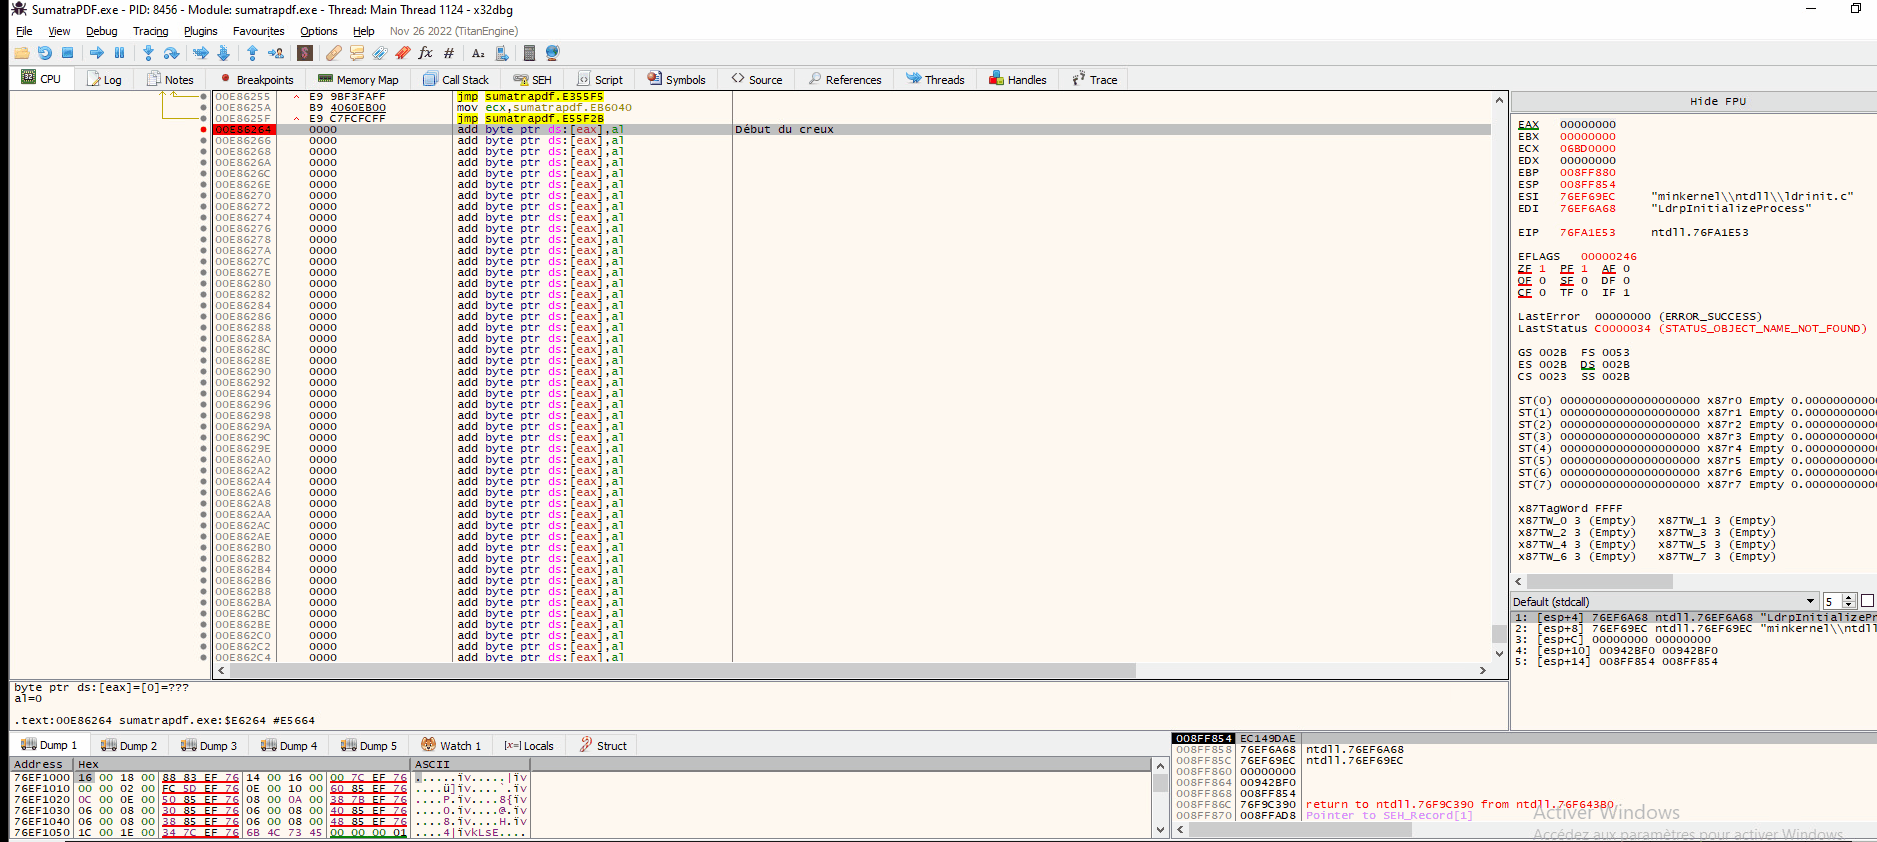Open the Functions fx icon

click(426, 53)
